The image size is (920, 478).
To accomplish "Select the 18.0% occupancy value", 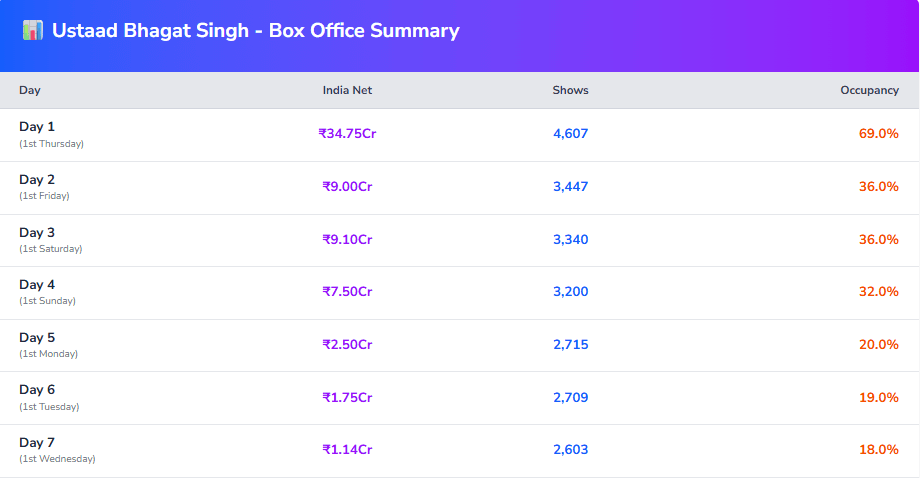I will point(878,450).
